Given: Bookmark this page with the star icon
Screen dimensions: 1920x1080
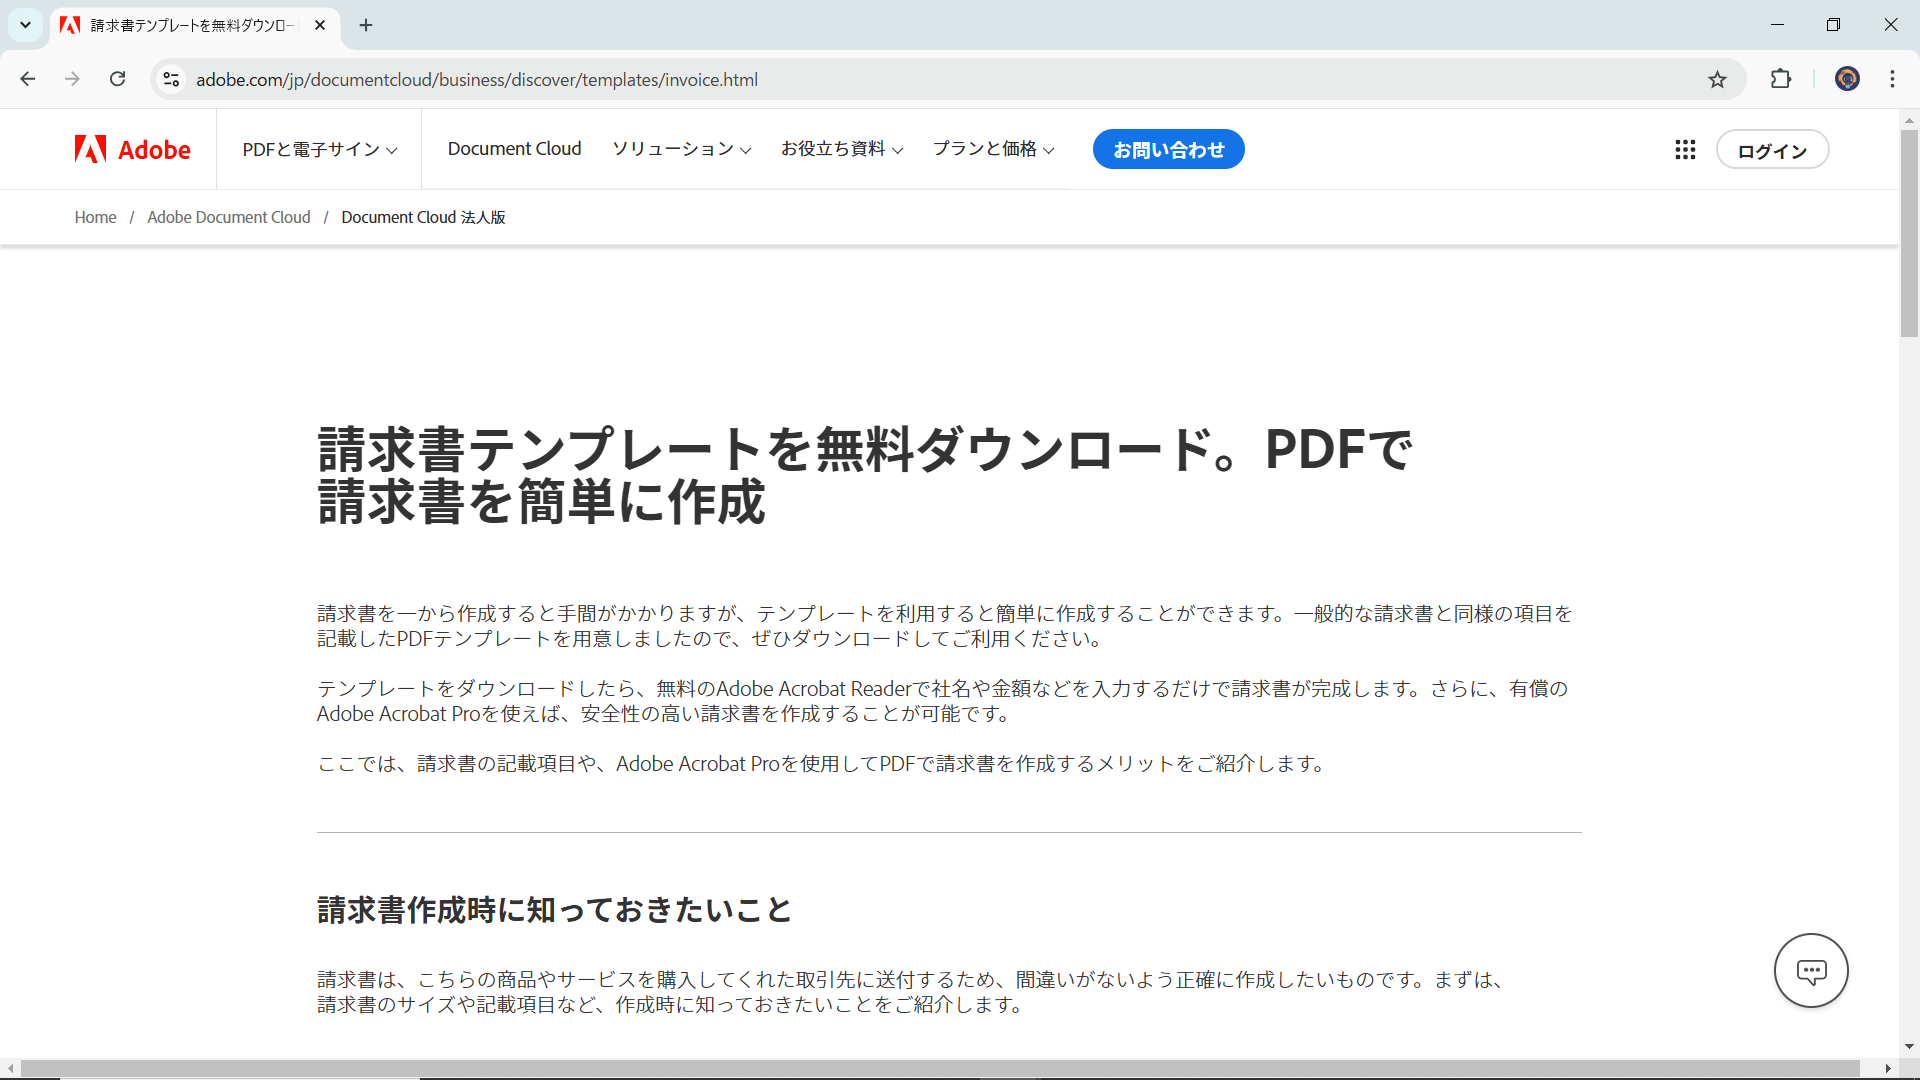Looking at the screenshot, I should pyautogui.click(x=1717, y=79).
